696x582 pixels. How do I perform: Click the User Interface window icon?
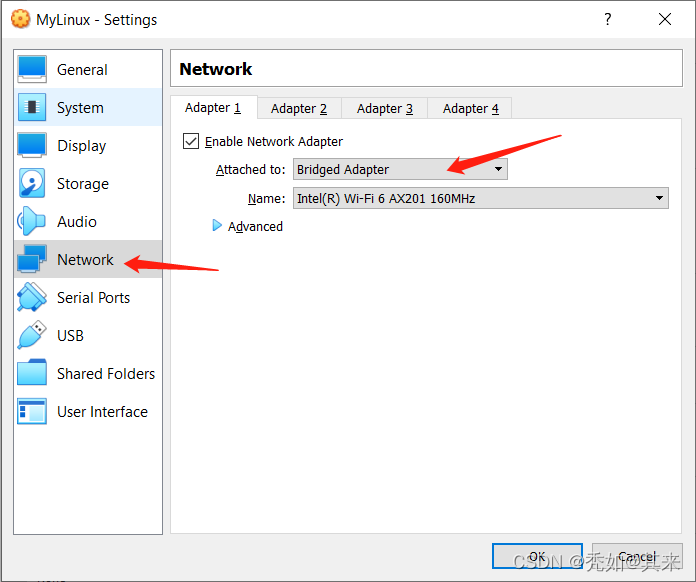[32, 411]
